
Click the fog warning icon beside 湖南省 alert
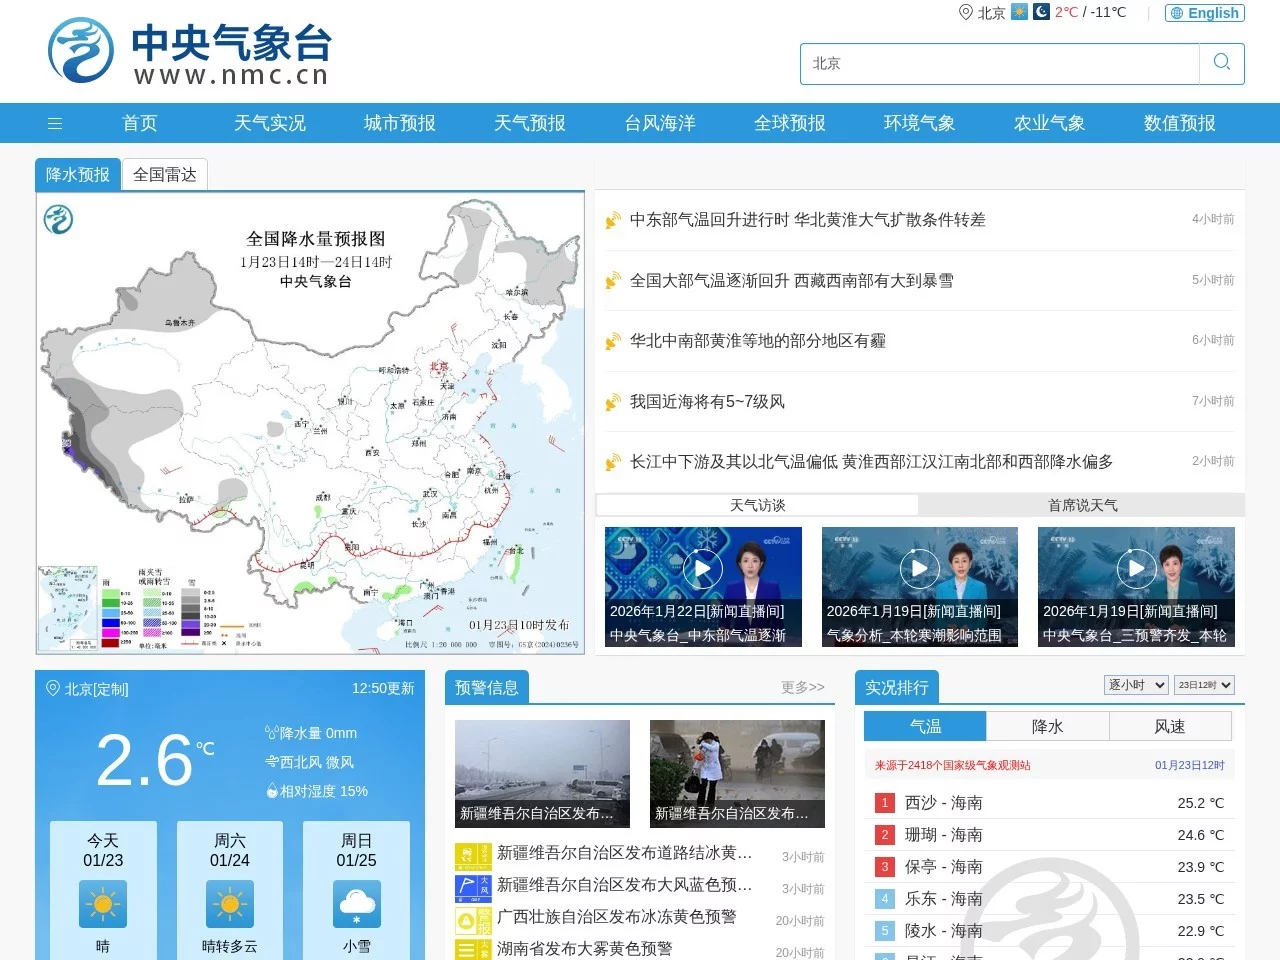click(x=472, y=948)
